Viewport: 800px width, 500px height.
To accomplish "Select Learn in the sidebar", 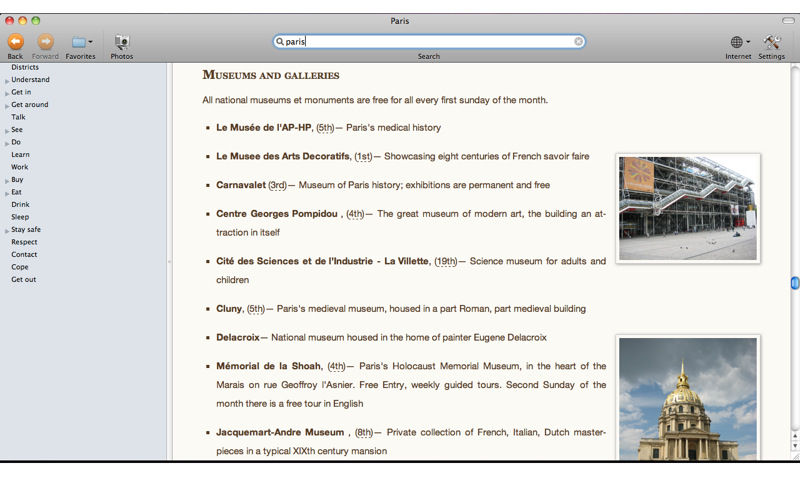I will pyautogui.click(x=20, y=155).
